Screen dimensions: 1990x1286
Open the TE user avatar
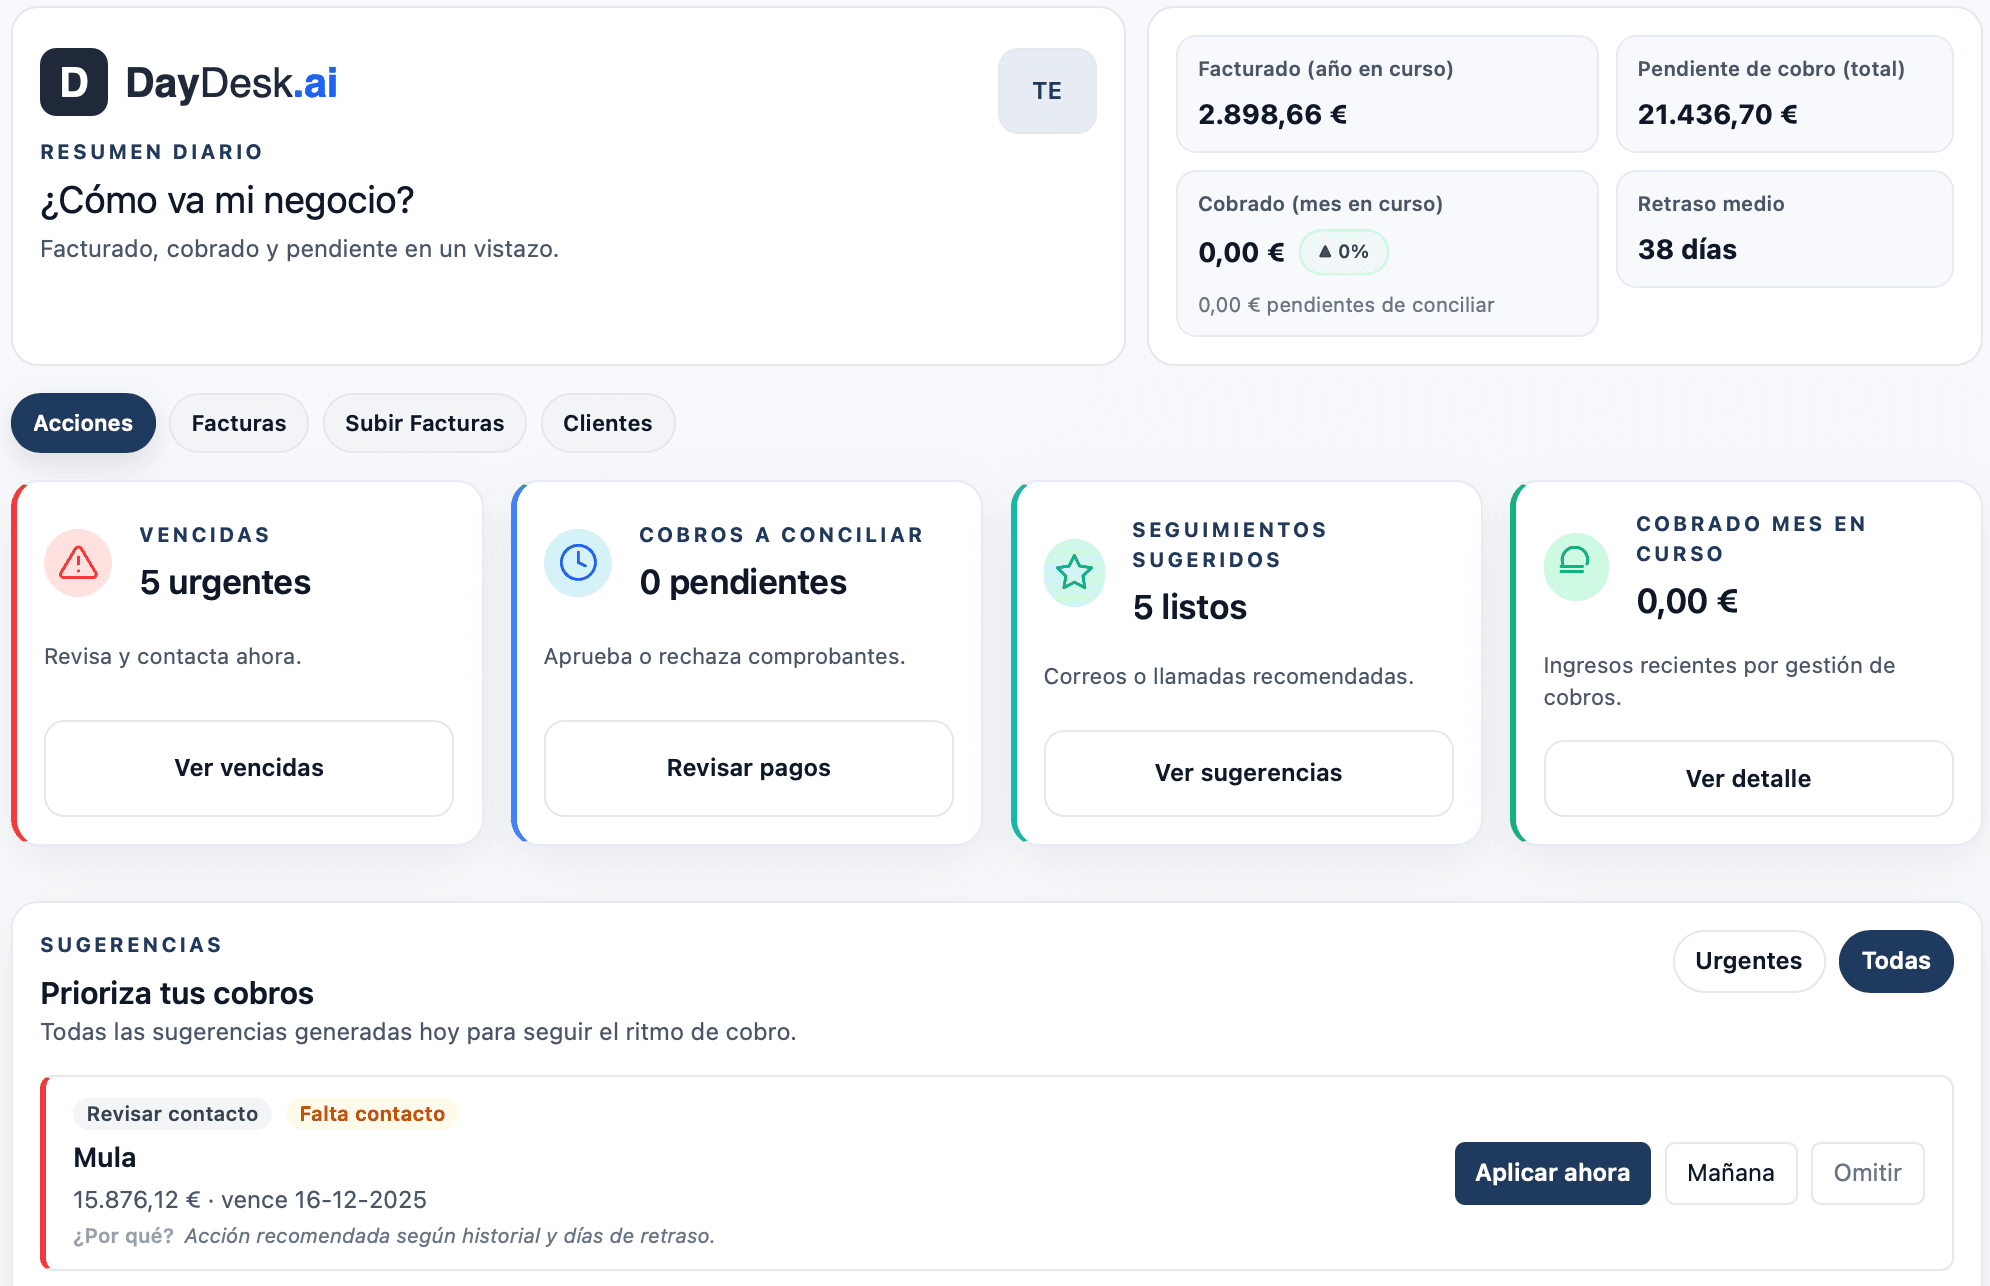click(1046, 91)
